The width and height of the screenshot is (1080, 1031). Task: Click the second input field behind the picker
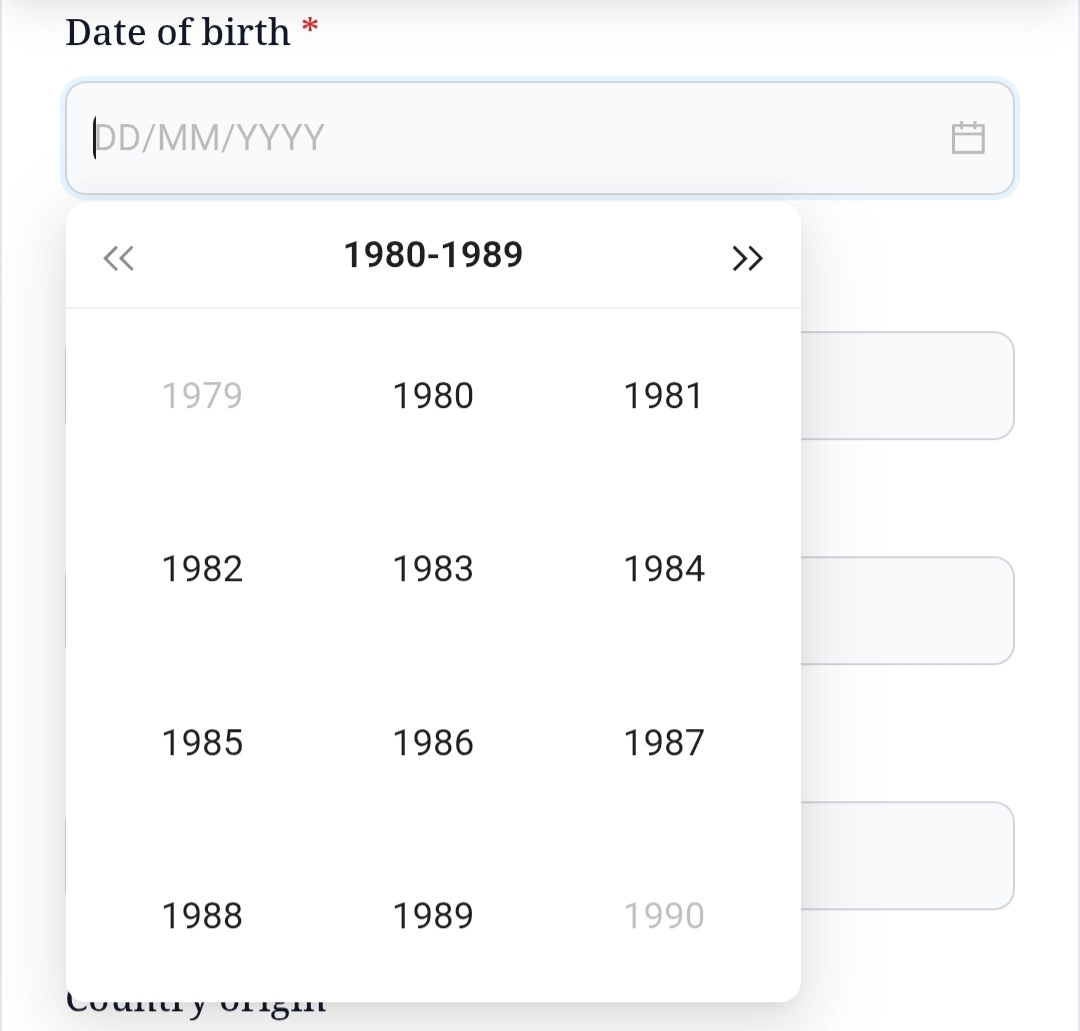pos(907,611)
